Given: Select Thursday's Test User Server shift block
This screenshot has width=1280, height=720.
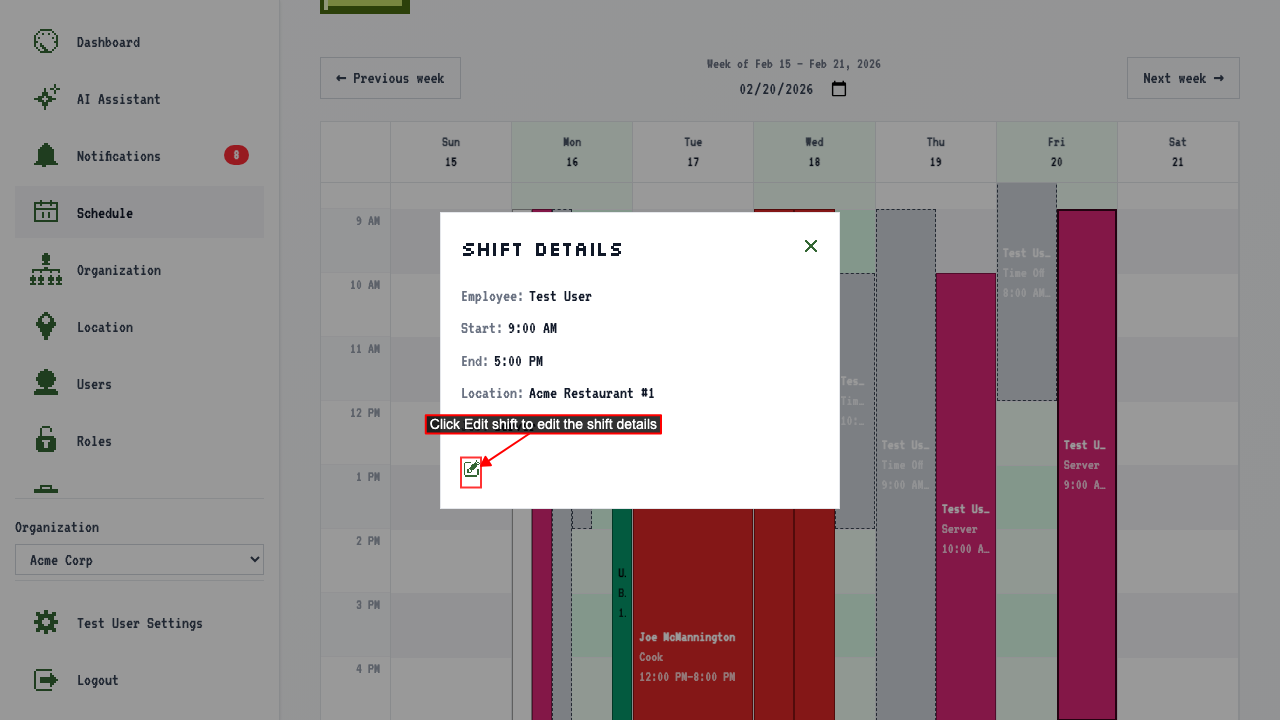Looking at the screenshot, I should point(966,496).
